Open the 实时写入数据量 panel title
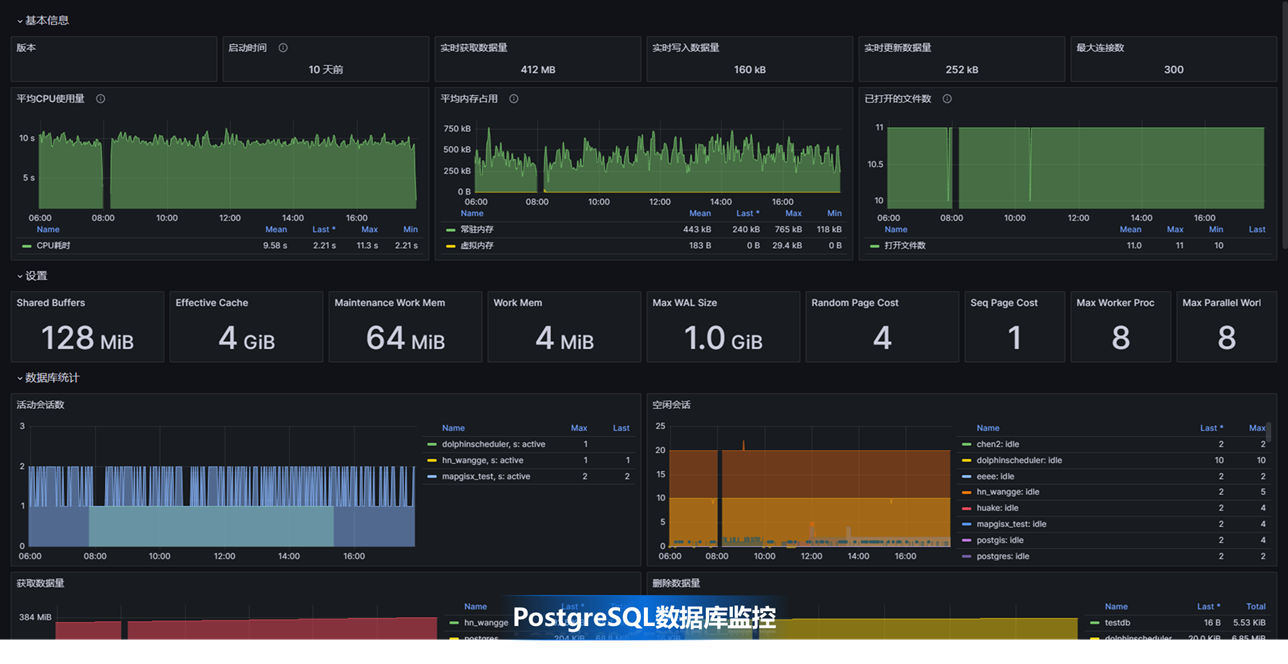 point(686,48)
